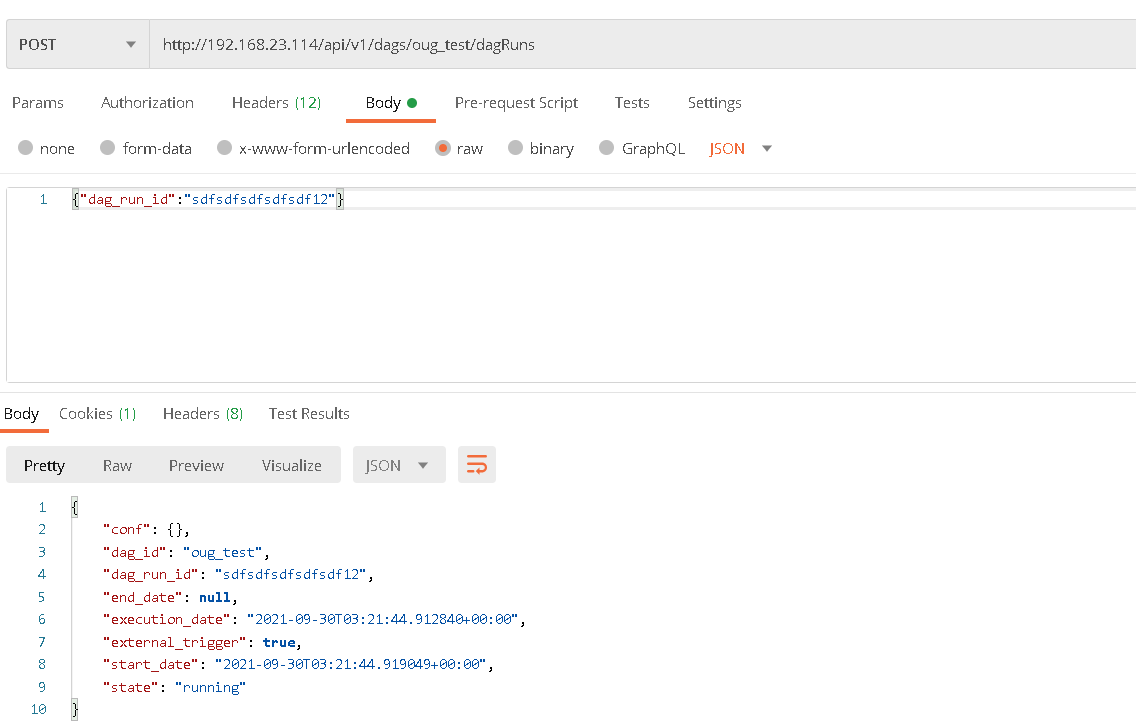Image resolution: width=1136 pixels, height=724 pixels.
Task: Click the request URL field
Action: (x=642, y=44)
